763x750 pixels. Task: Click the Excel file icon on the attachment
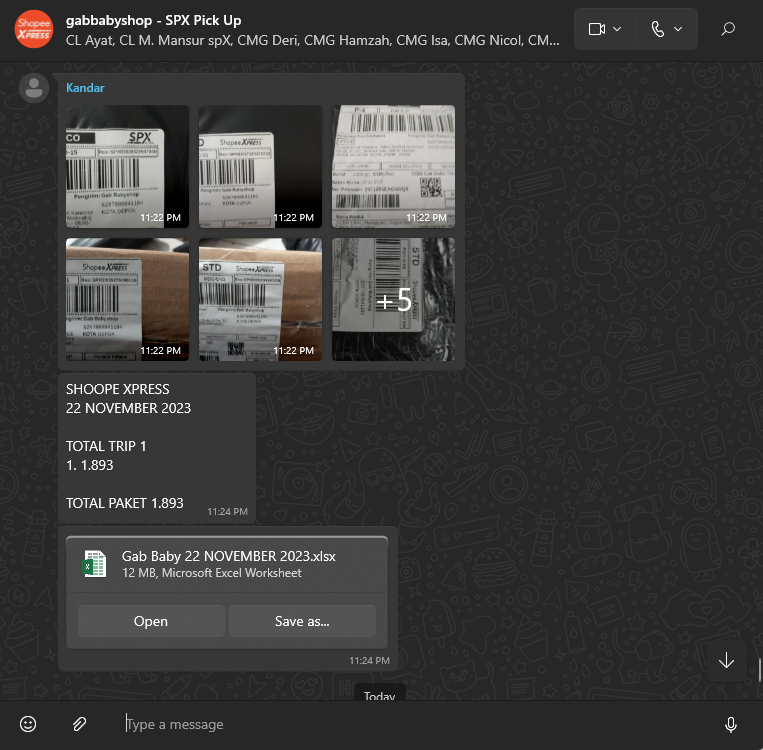(95, 564)
